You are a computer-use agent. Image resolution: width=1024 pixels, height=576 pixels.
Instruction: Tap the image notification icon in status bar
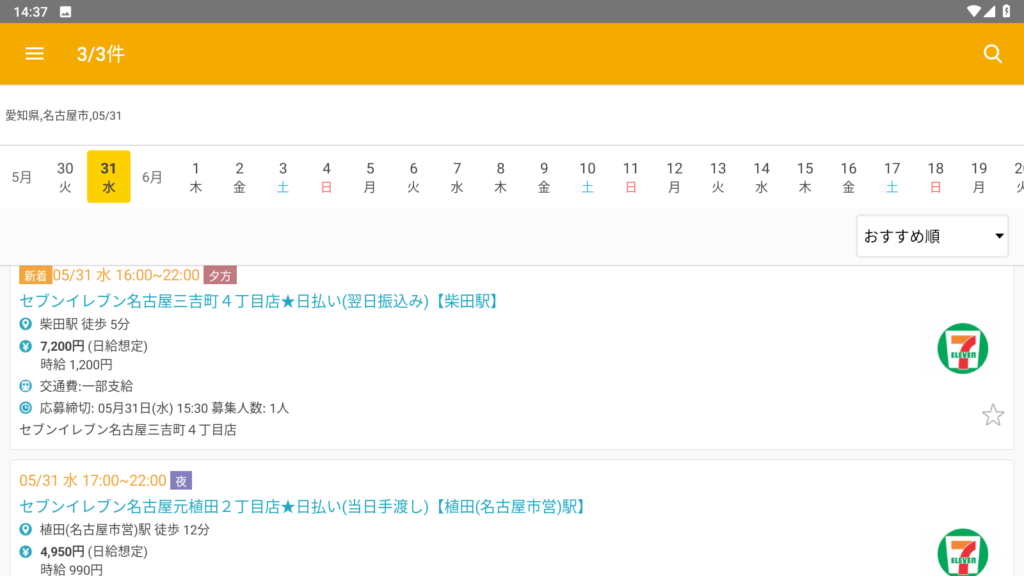[x=65, y=12]
